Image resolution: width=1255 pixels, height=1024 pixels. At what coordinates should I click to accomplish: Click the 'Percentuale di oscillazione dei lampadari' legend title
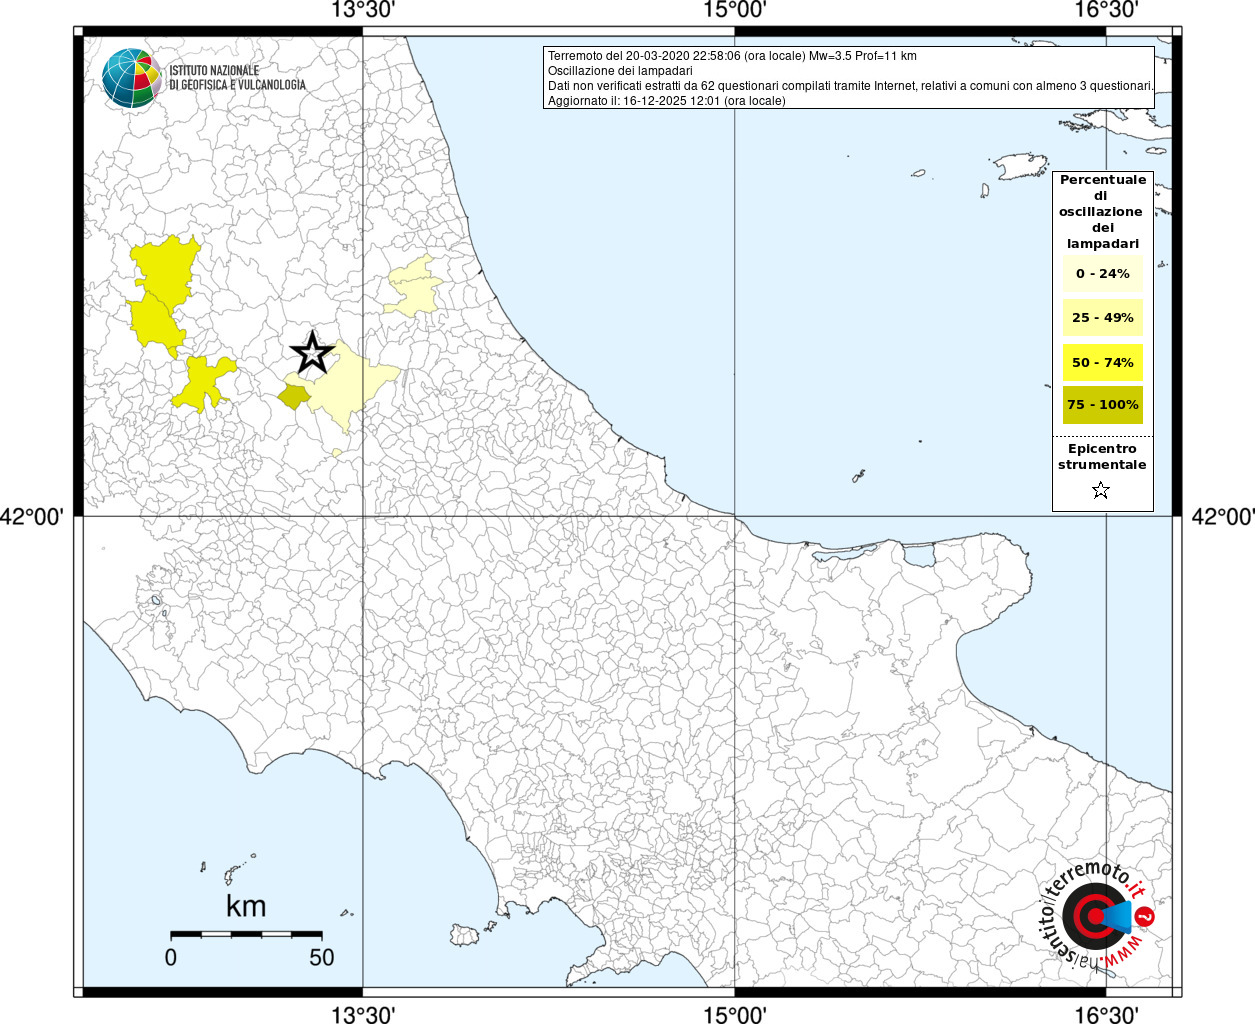[x=1103, y=211]
